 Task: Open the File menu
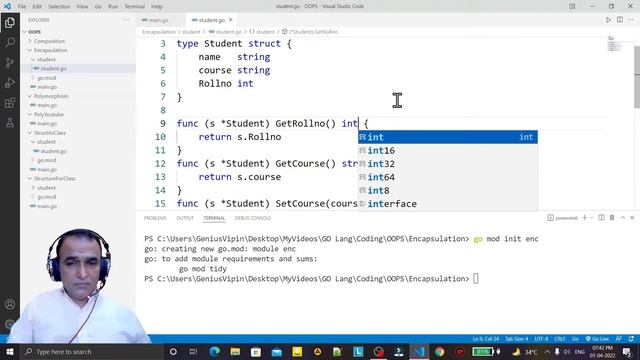point(22,7)
